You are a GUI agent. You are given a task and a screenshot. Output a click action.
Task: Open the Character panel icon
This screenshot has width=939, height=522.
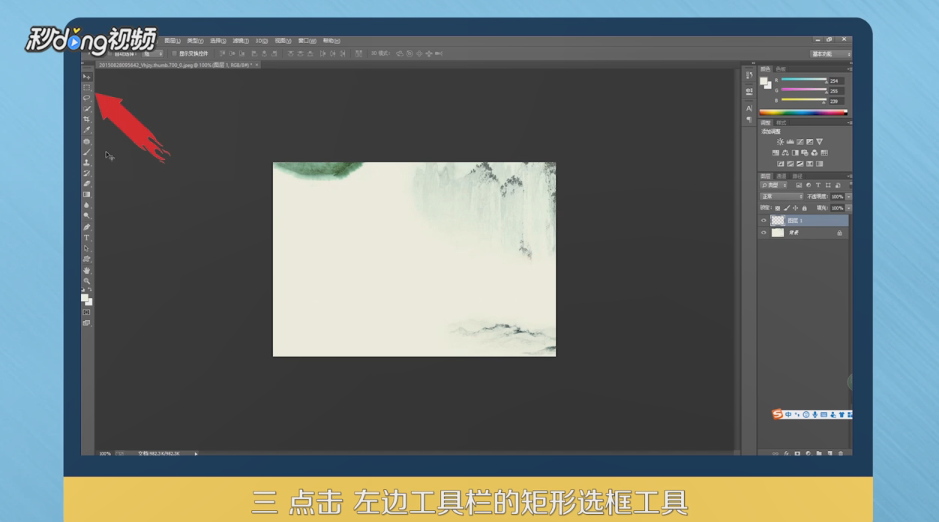[x=749, y=108]
